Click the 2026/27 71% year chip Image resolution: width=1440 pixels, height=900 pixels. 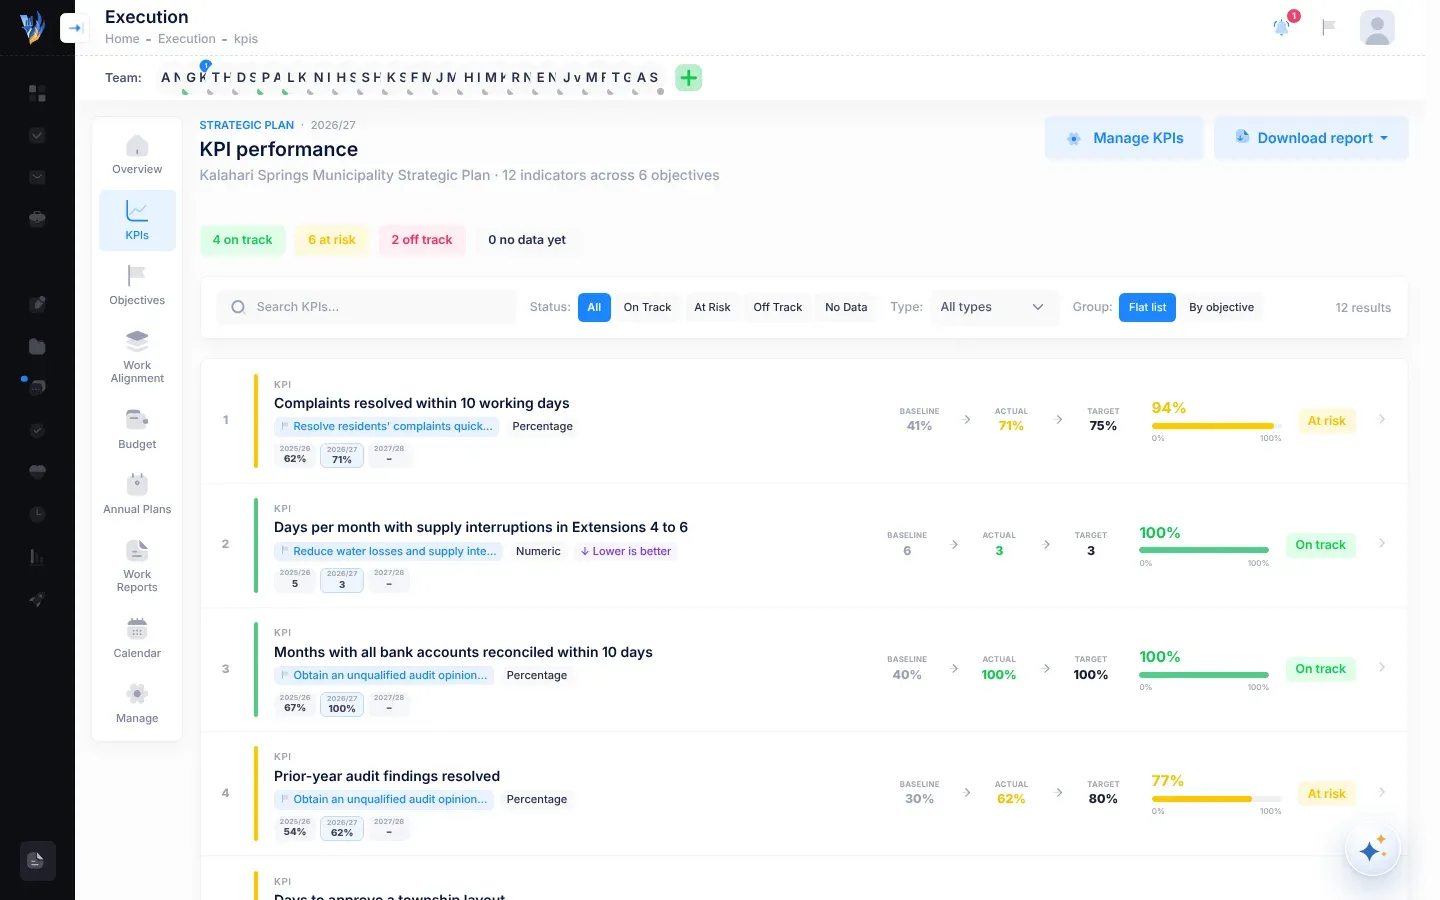342,455
